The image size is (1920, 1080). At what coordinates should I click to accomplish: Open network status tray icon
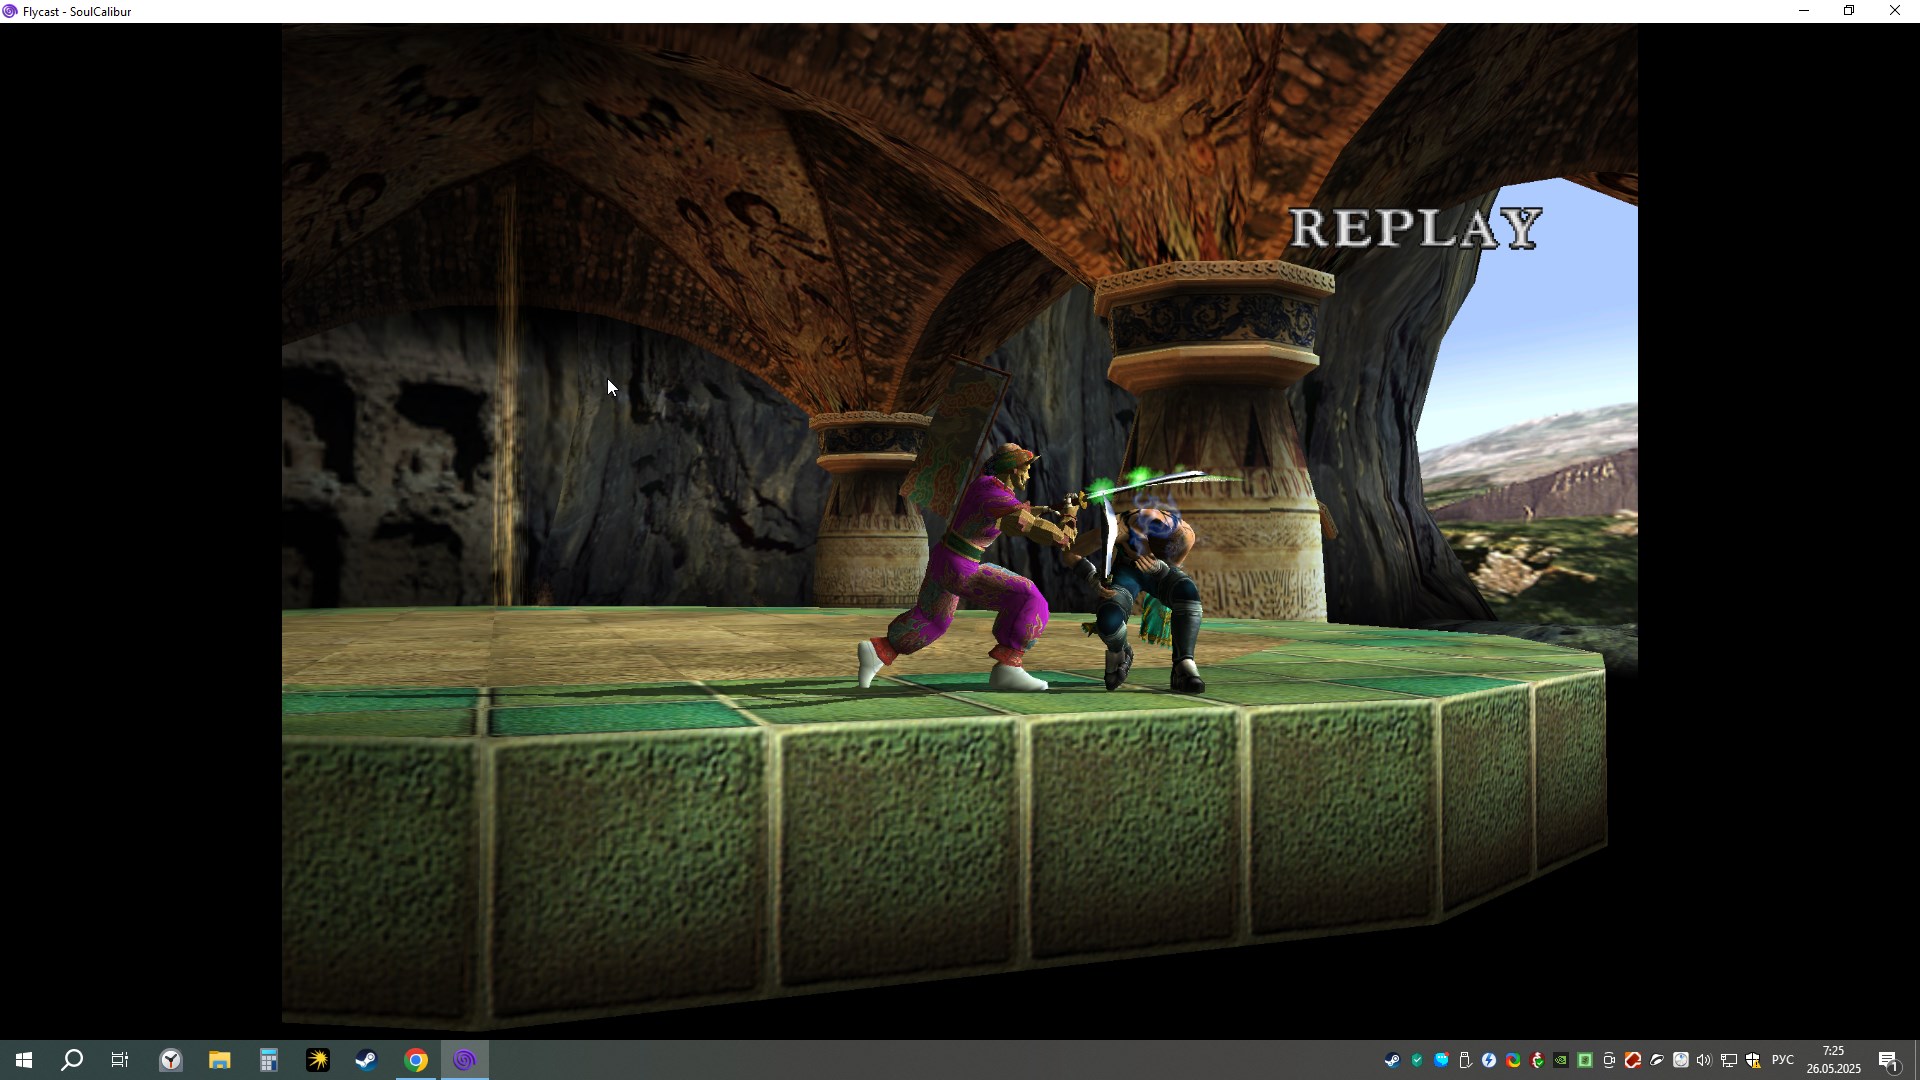(1729, 1060)
